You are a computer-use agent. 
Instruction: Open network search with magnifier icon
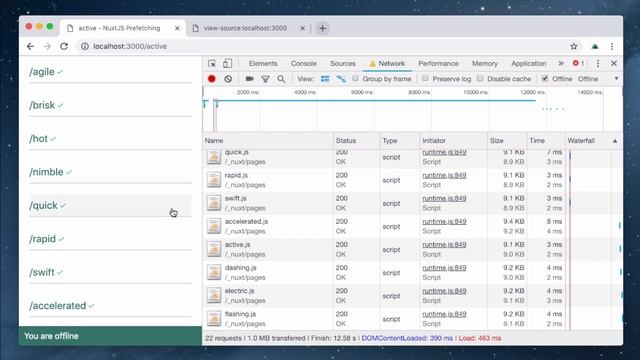tap(281, 79)
